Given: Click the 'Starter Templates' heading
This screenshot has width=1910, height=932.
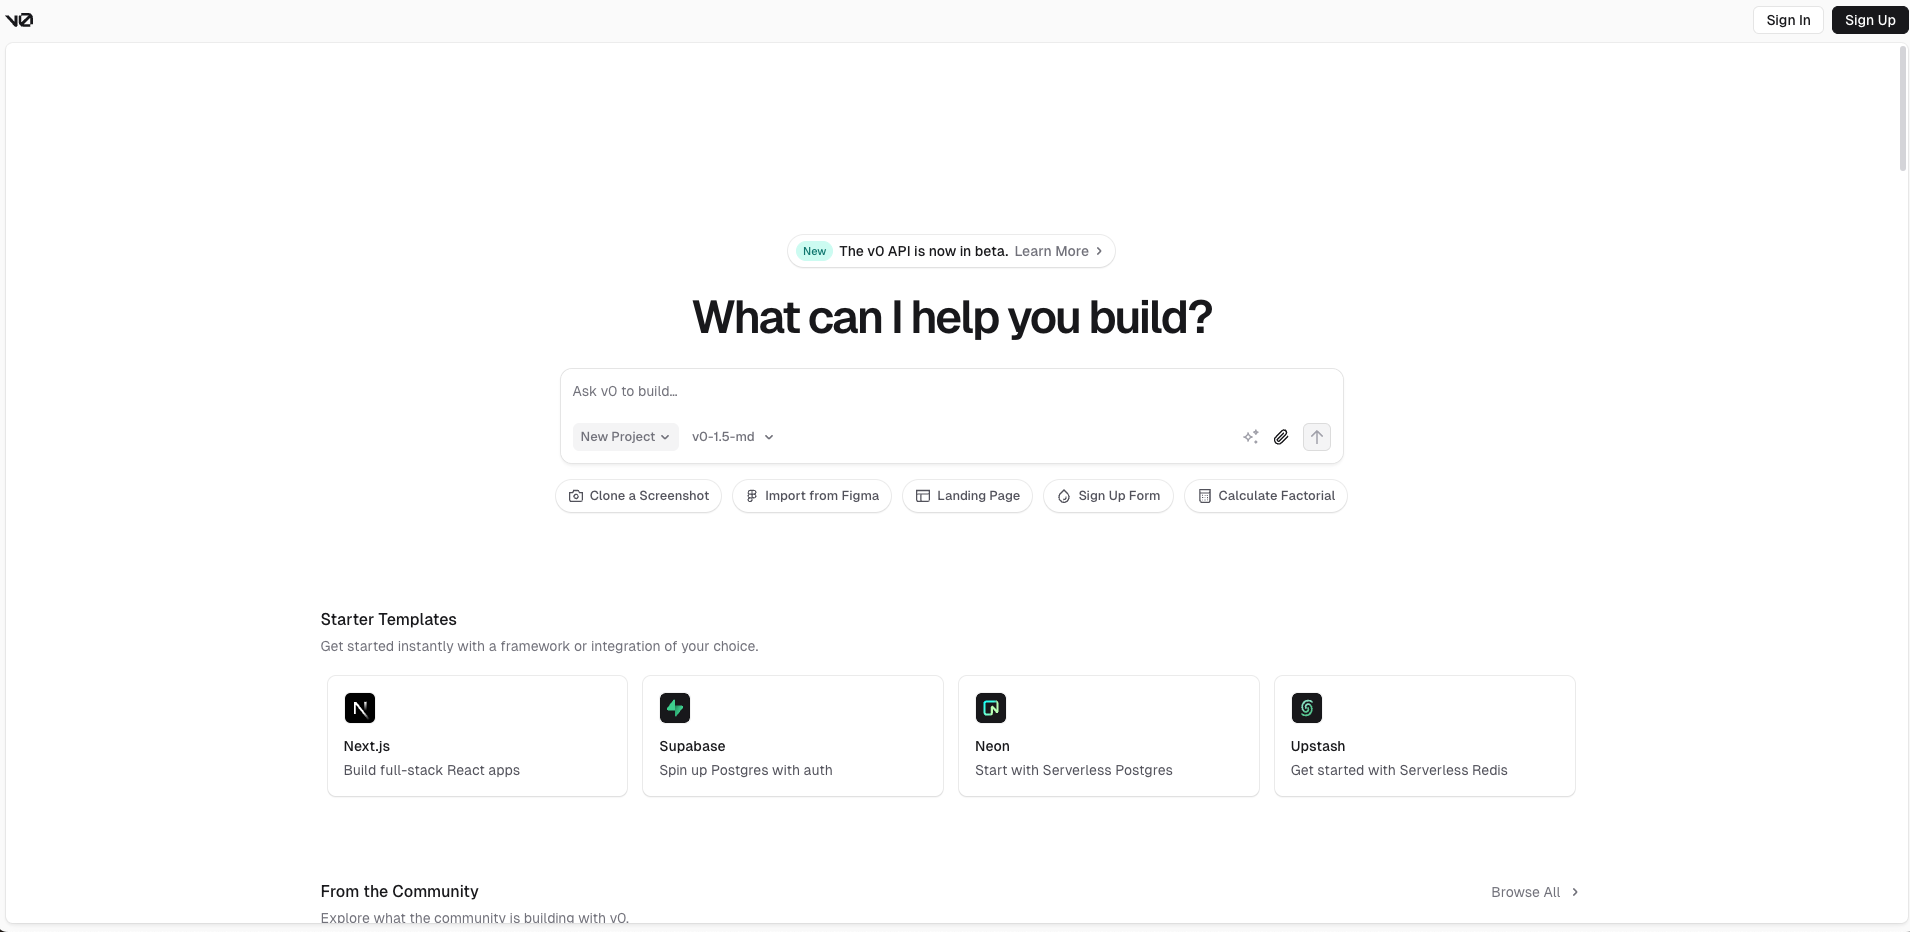Looking at the screenshot, I should click(x=388, y=620).
